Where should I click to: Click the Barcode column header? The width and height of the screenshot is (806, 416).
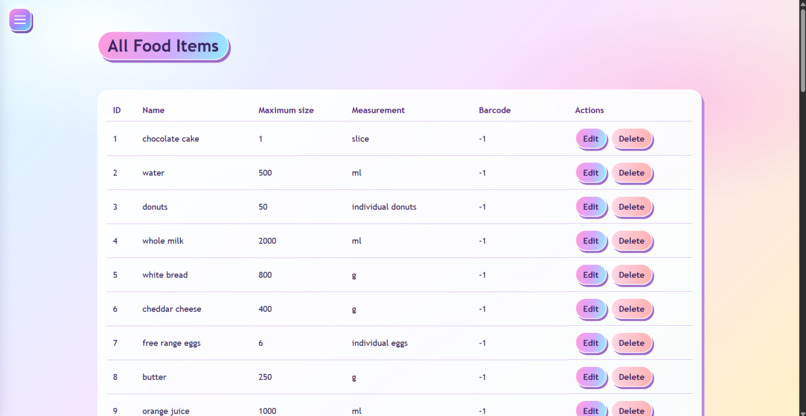494,110
